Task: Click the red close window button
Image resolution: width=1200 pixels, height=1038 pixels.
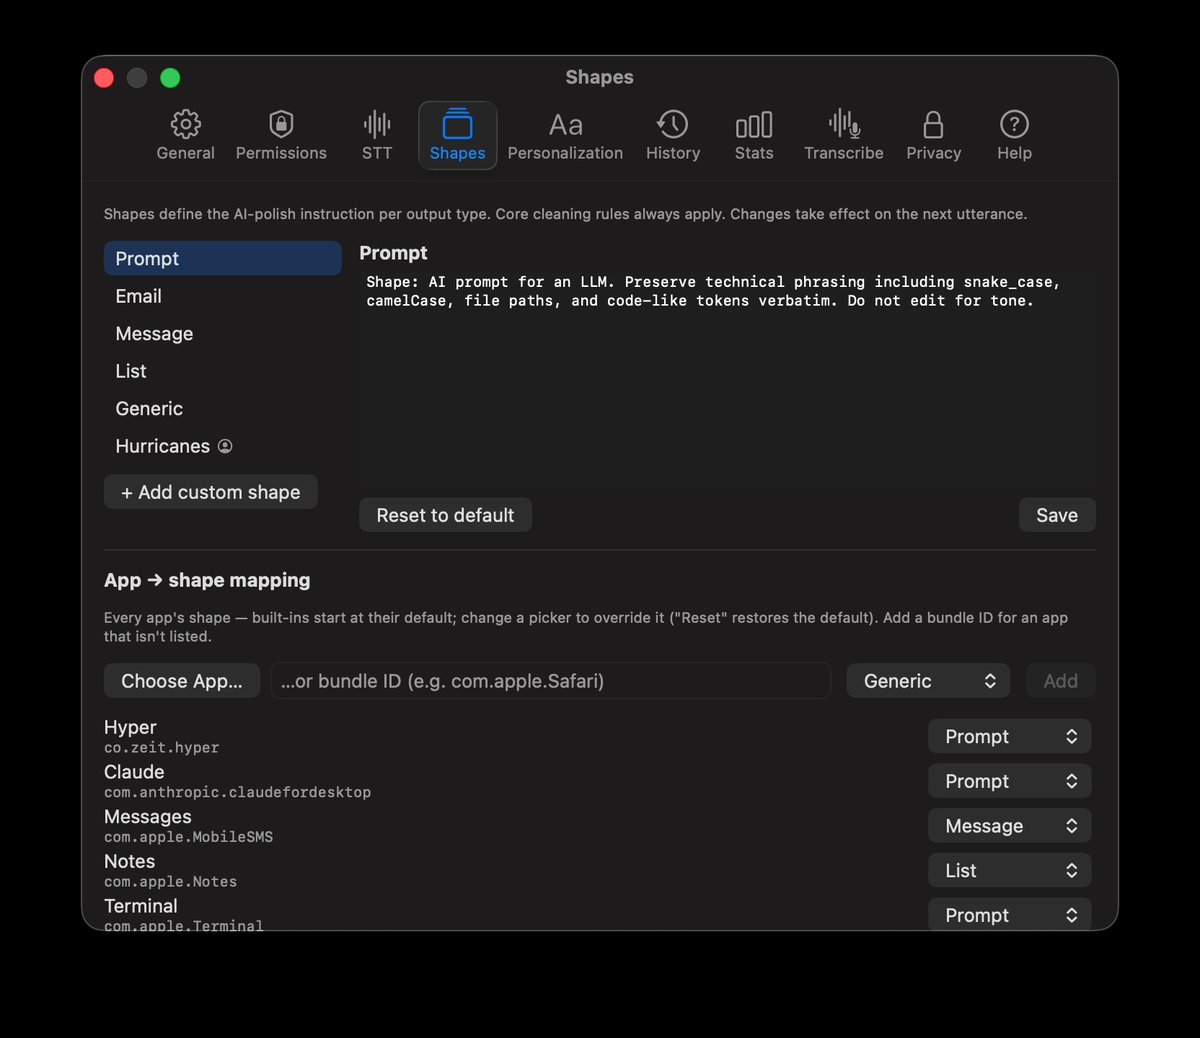Action: coord(104,78)
